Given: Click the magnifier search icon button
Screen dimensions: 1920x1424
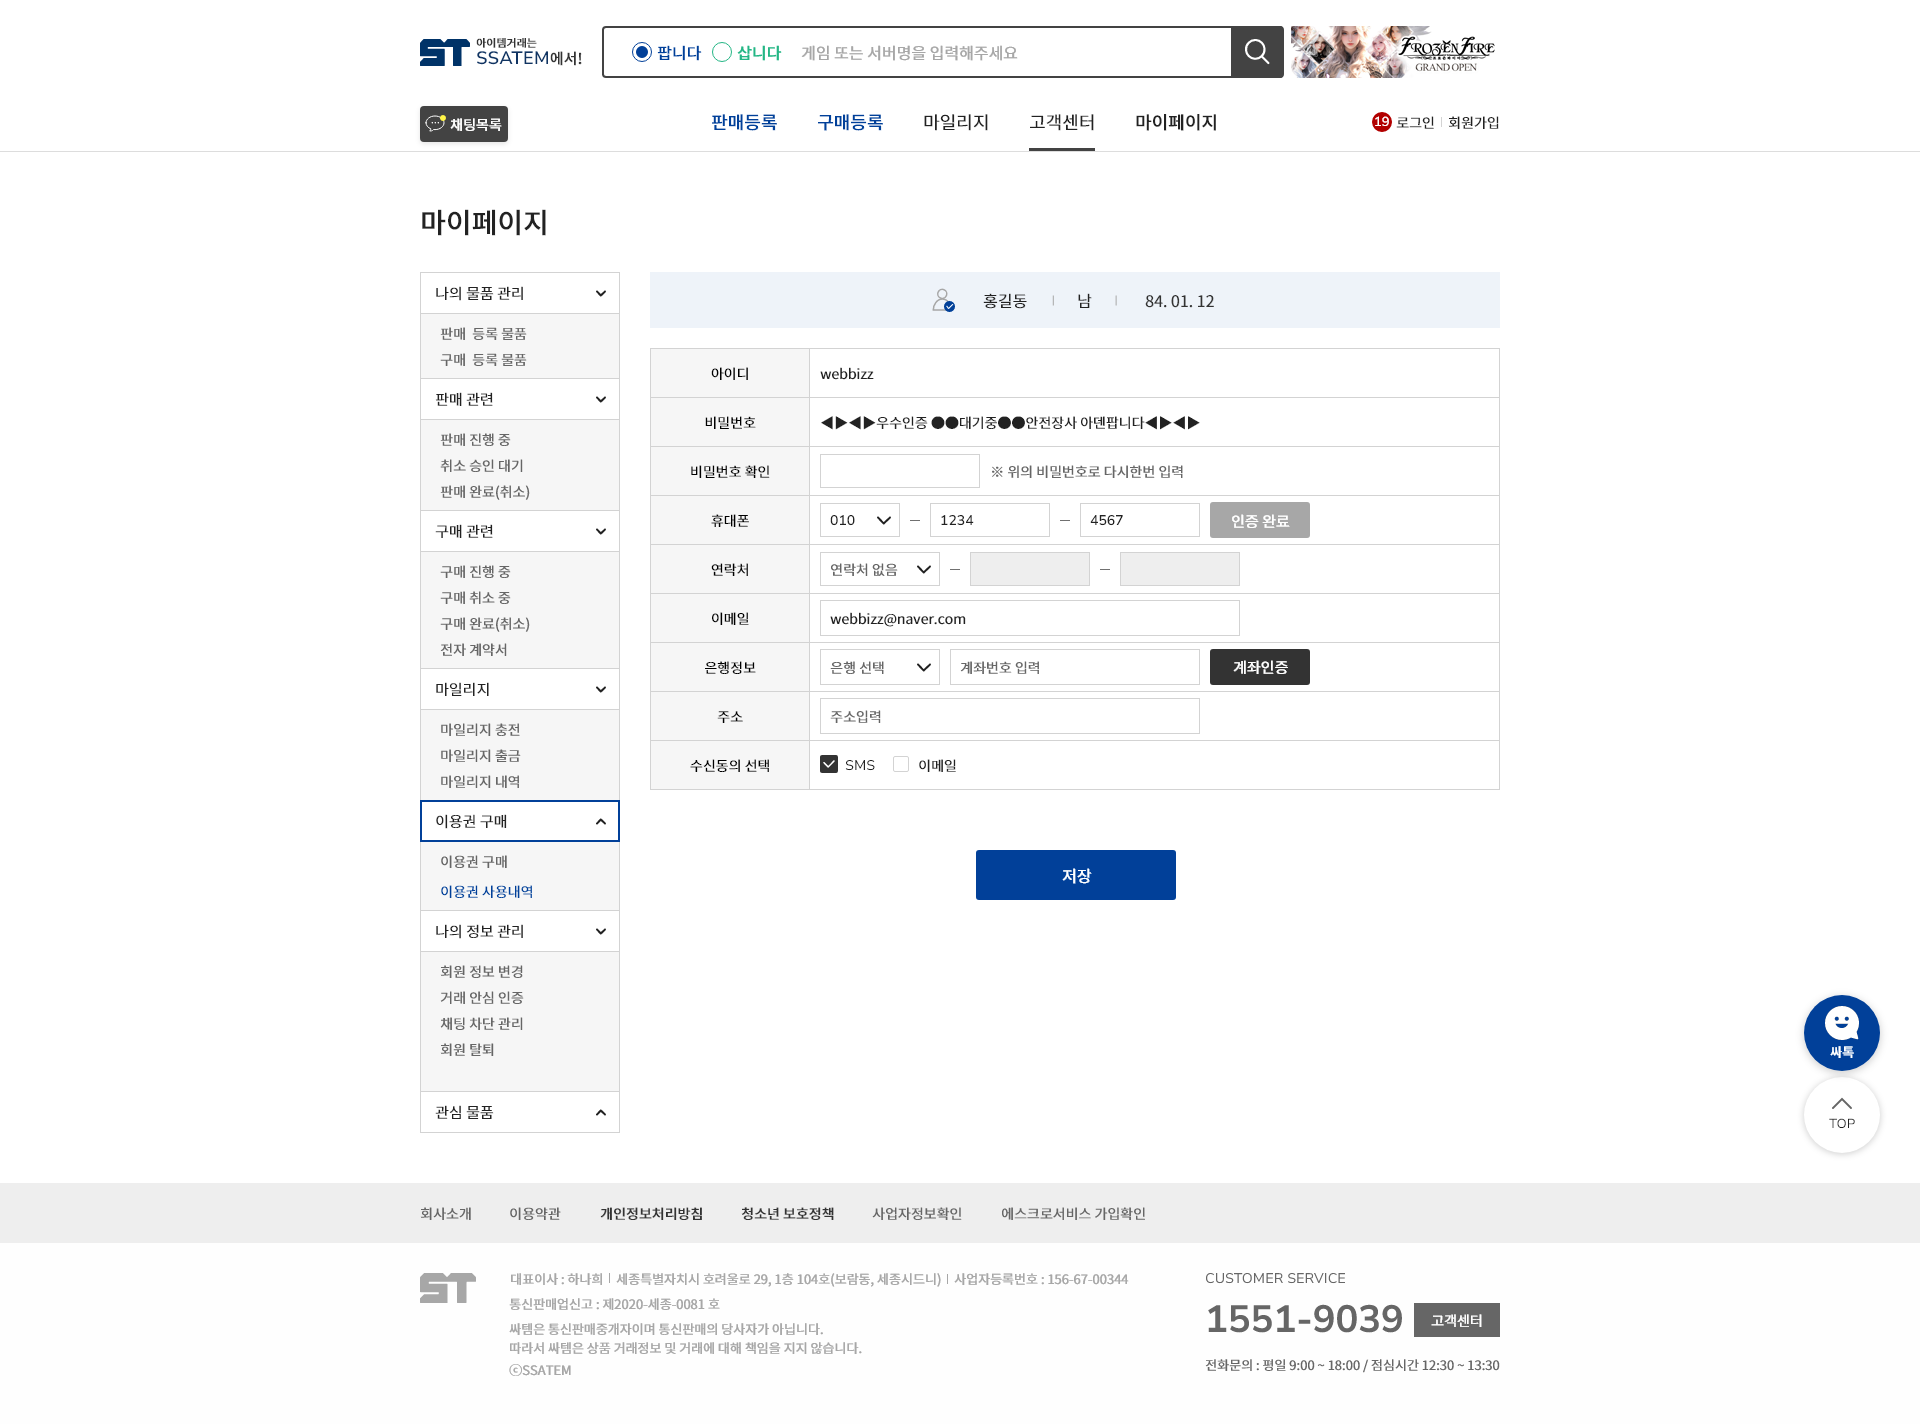Looking at the screenshot, I should (1257, 52).
